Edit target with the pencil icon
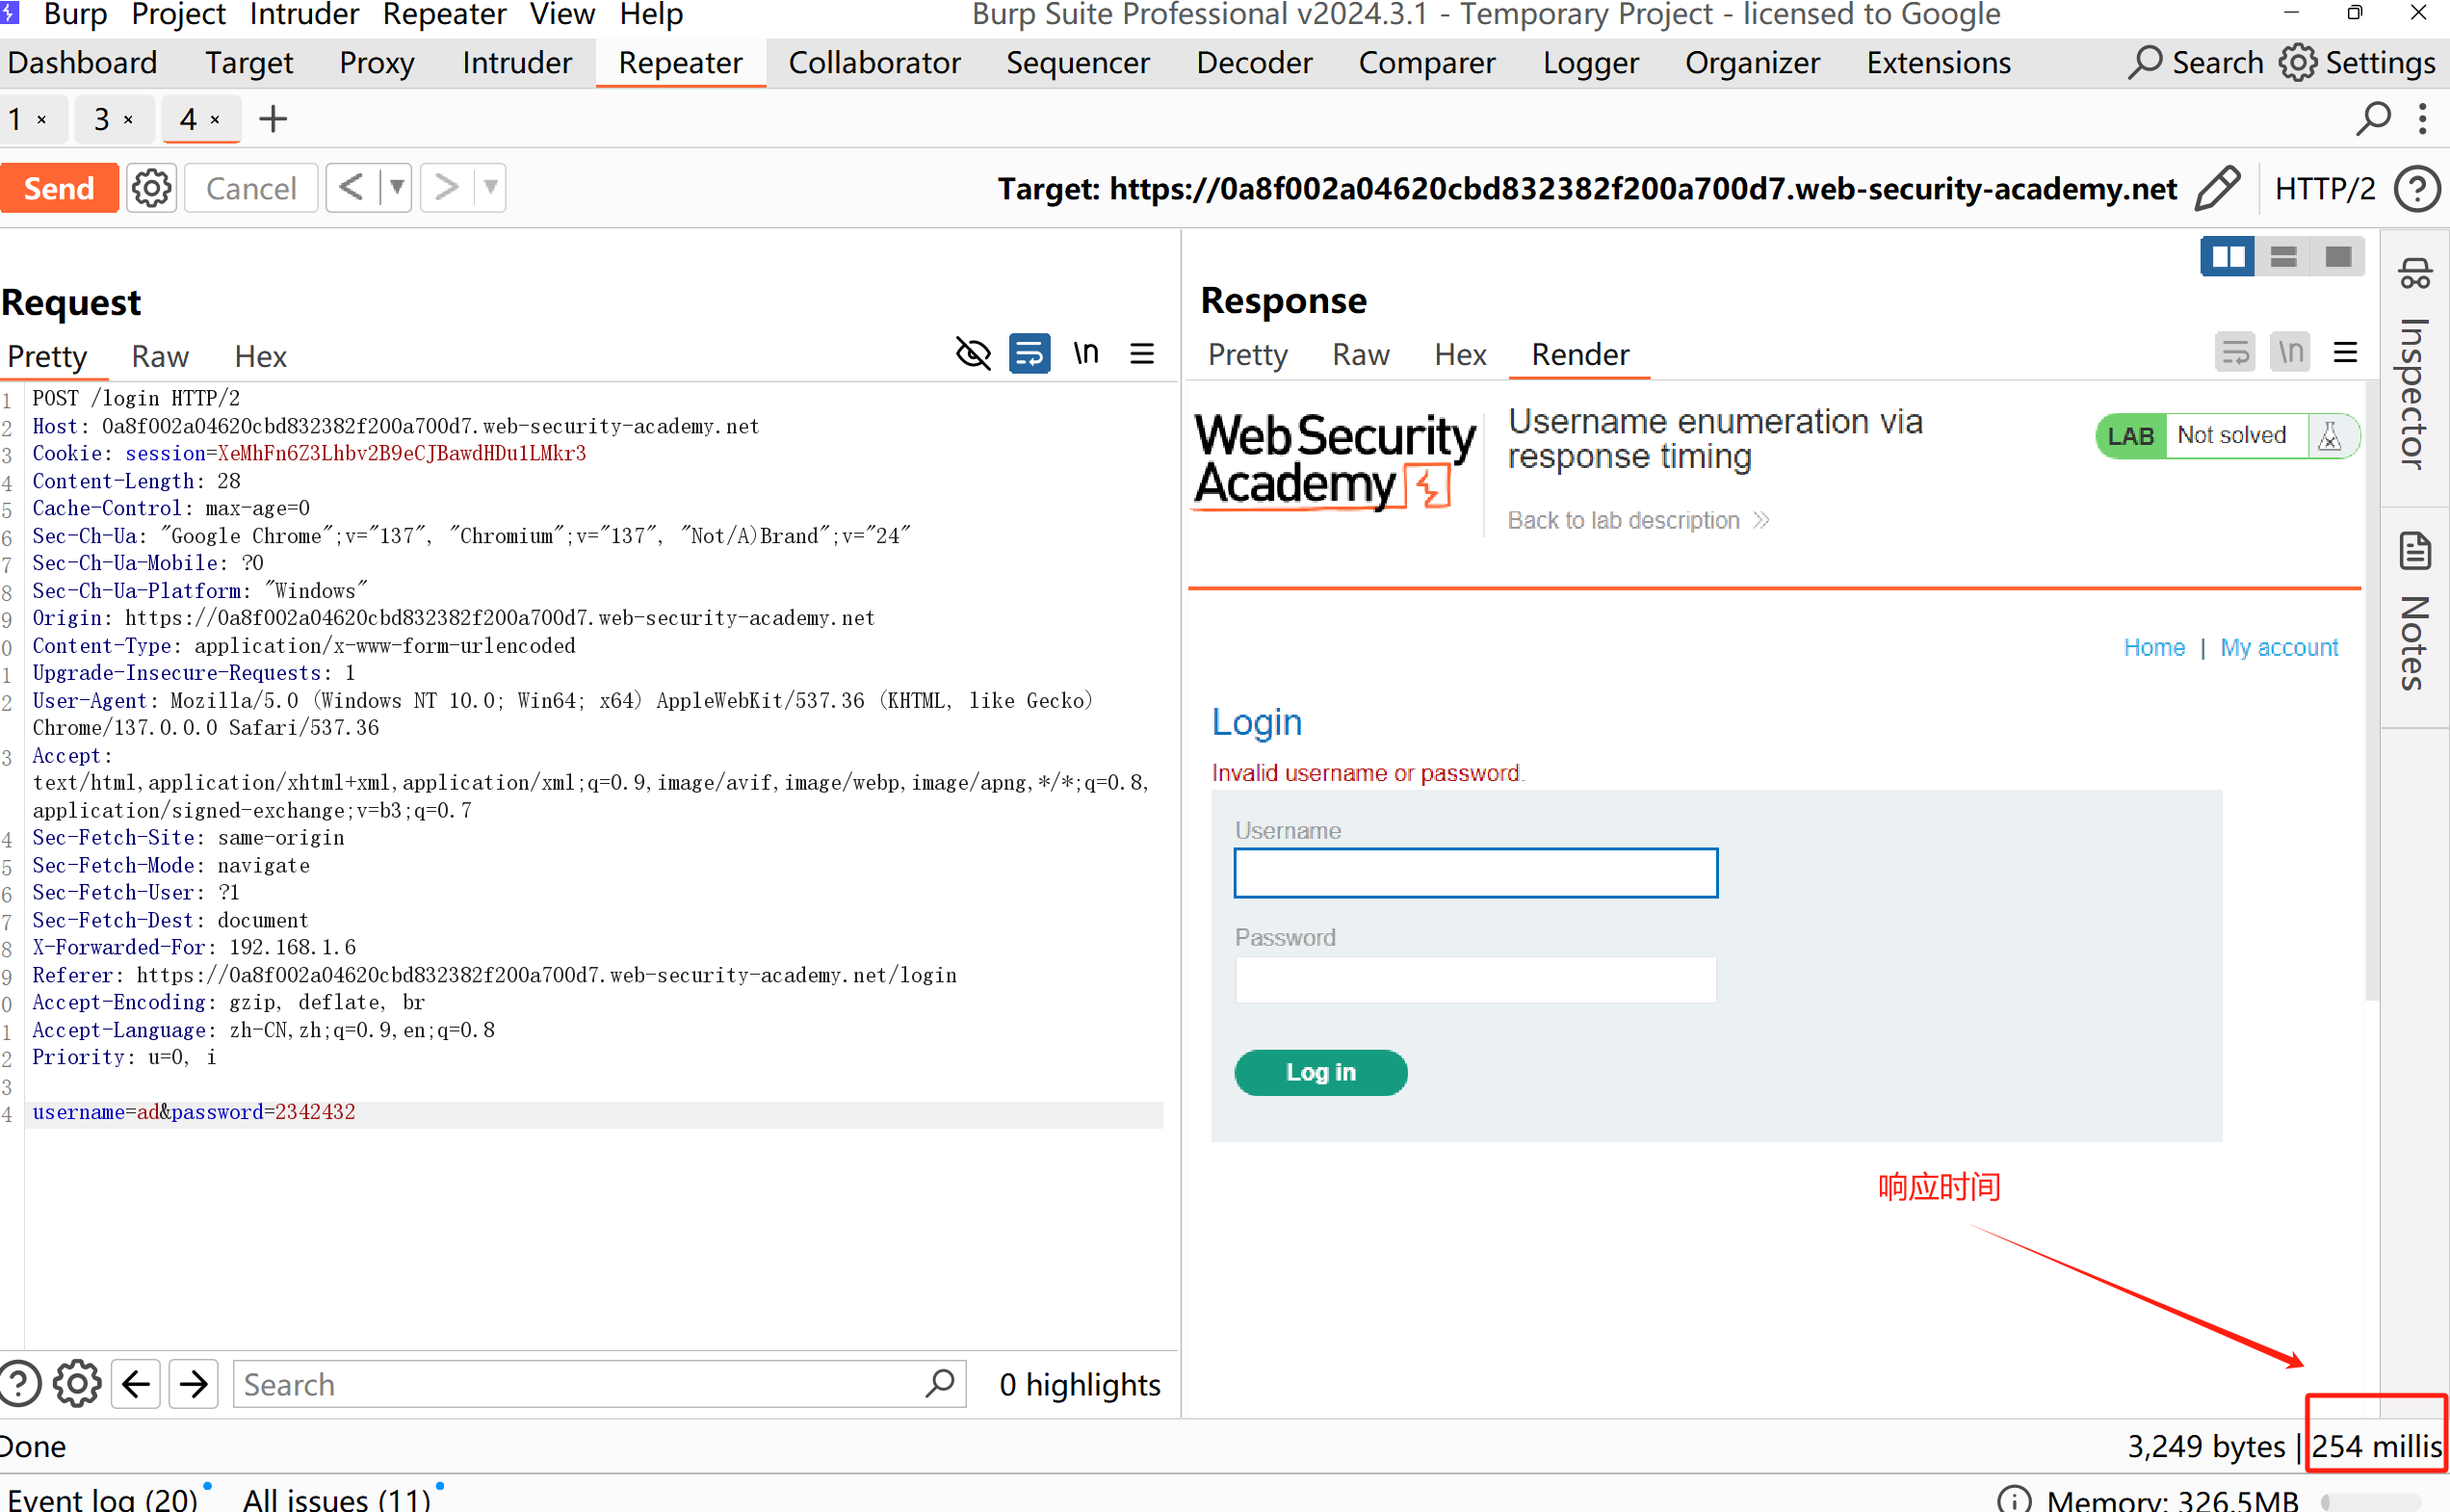This screenshot has width=2450, height=1512. click(x=2216, y=188)
